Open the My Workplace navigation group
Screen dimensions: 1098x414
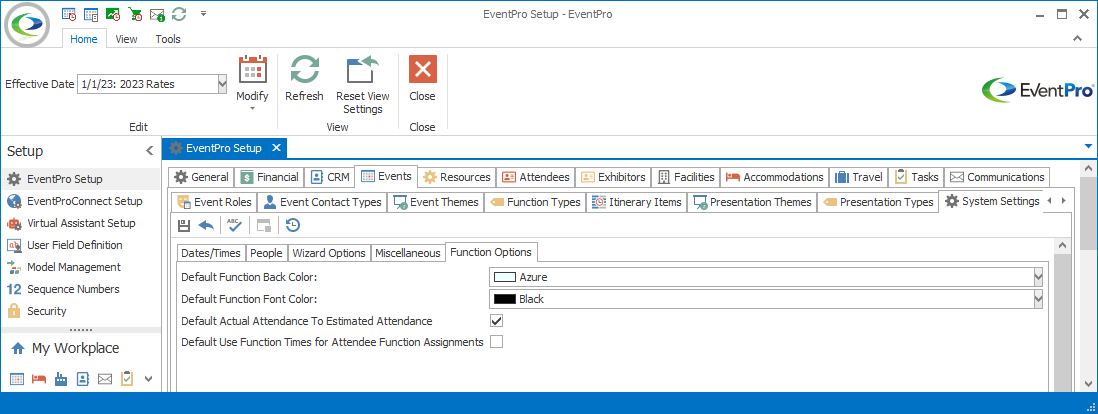tap(81, 348)
